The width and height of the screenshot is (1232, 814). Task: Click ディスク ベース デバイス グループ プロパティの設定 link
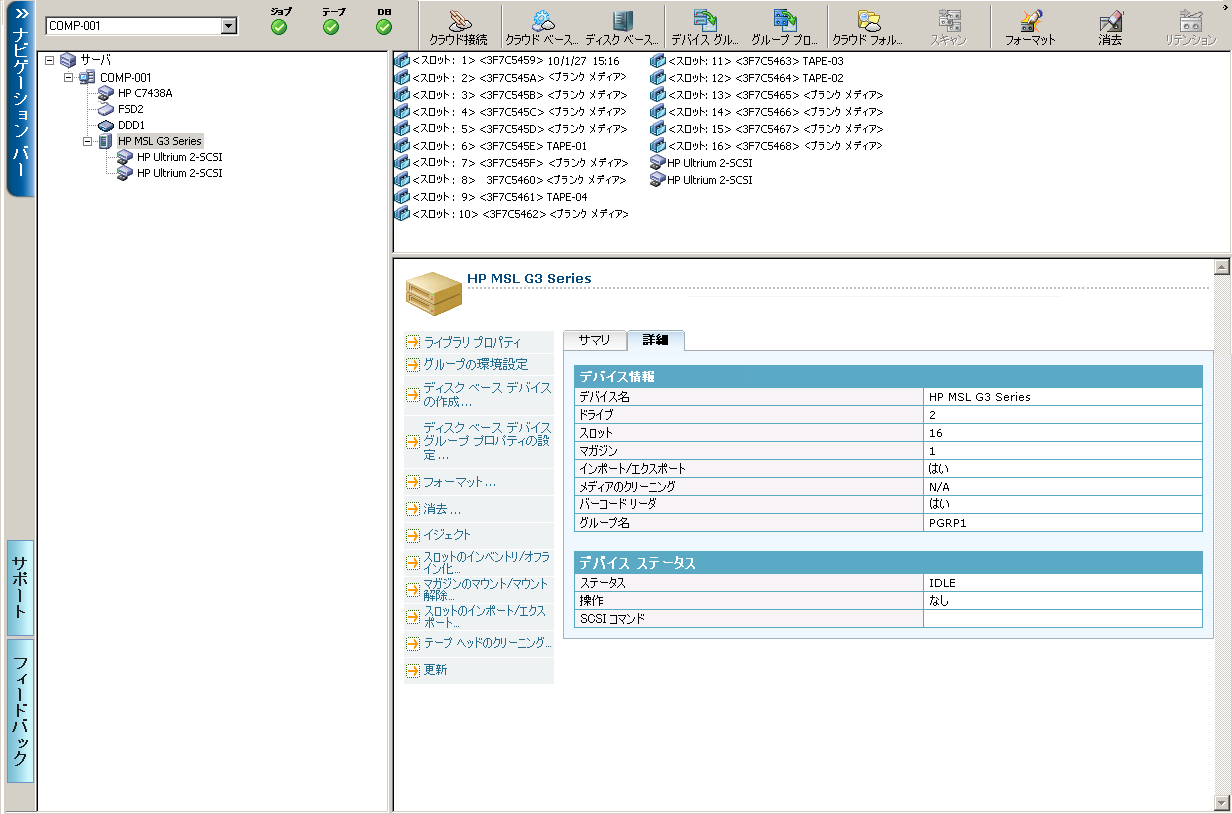487,441
